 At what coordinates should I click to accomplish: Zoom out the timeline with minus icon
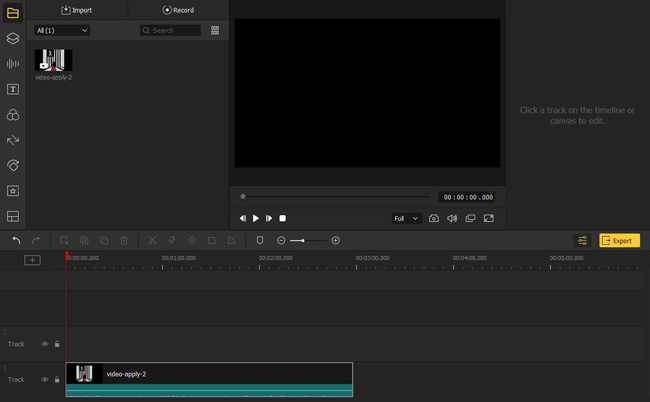[281, 240]
